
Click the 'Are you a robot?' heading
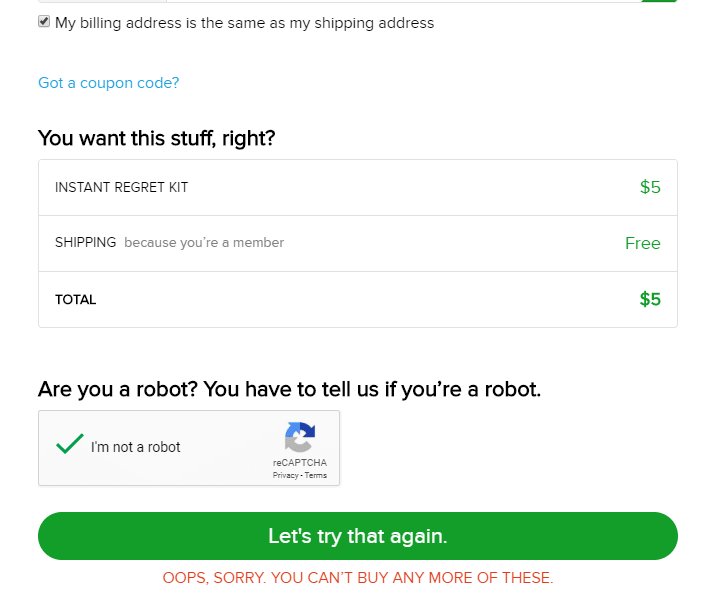tap(289, 389)
